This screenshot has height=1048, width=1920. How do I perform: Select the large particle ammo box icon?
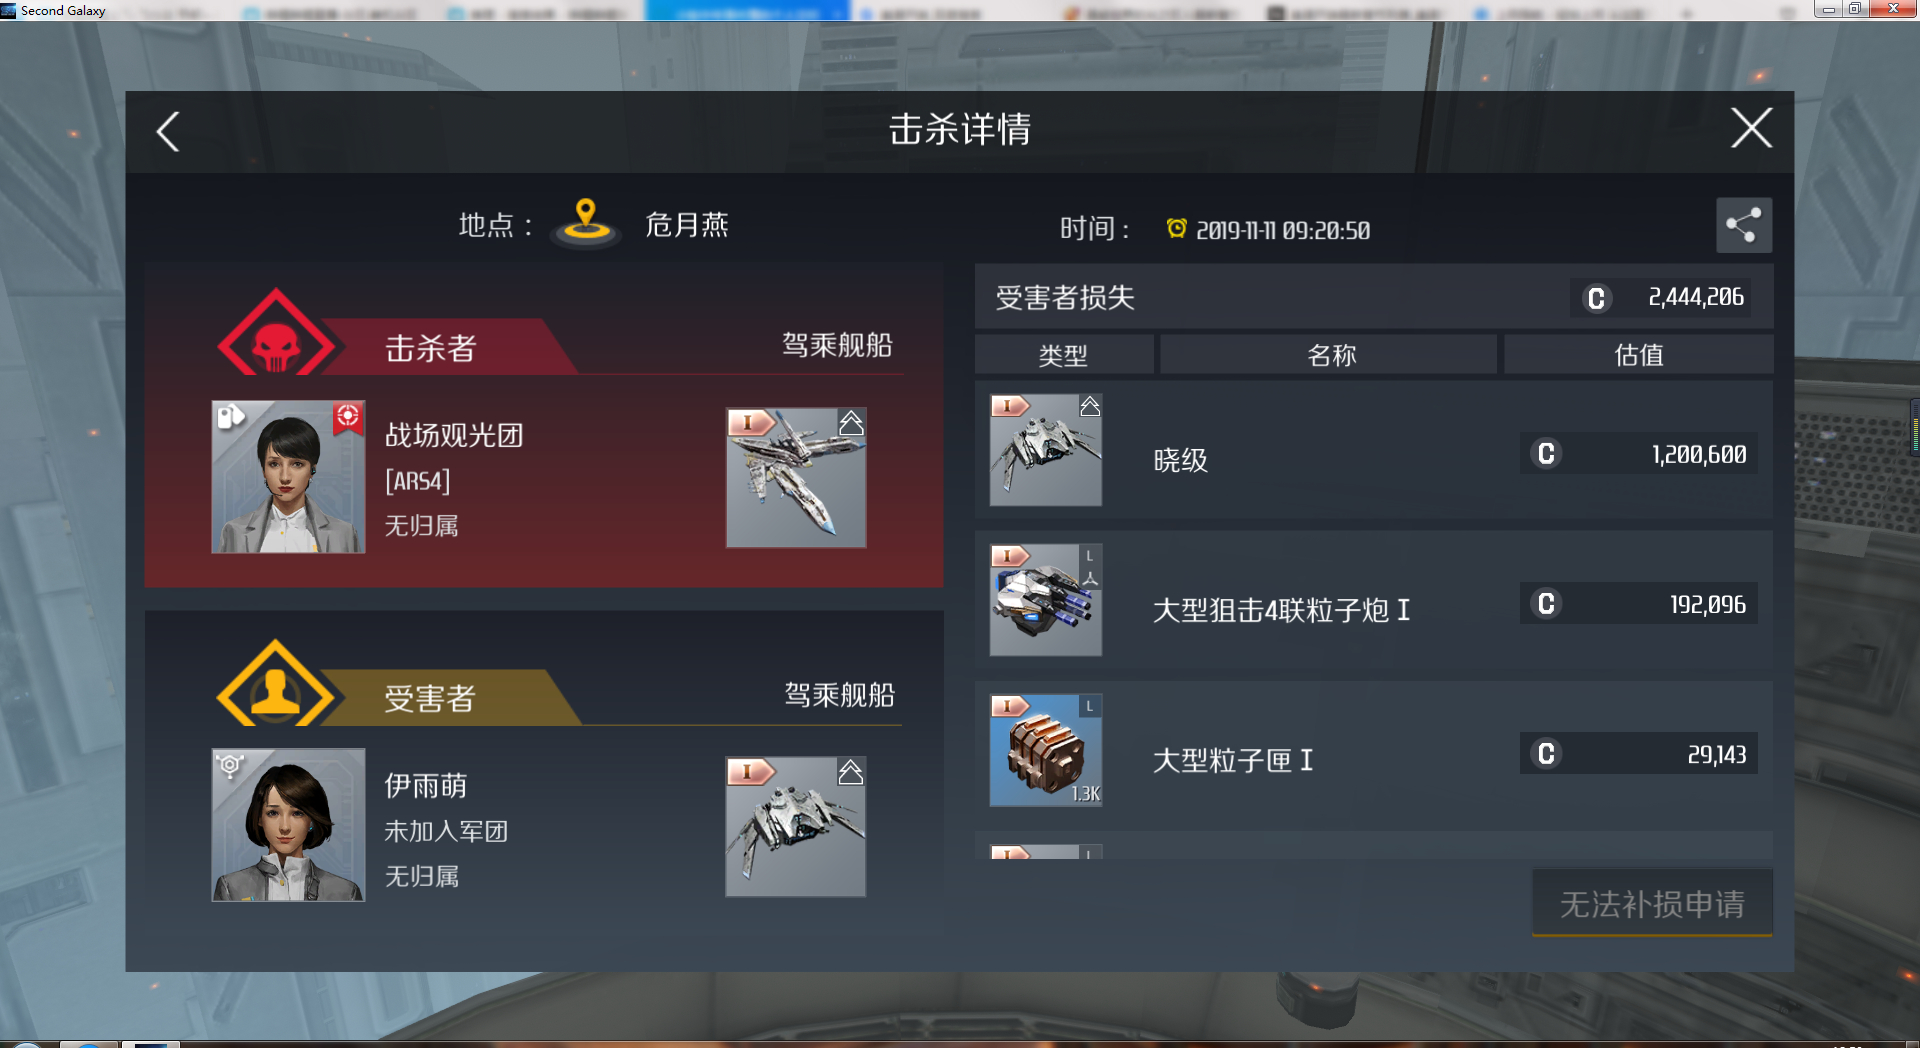pos(1046,750)
